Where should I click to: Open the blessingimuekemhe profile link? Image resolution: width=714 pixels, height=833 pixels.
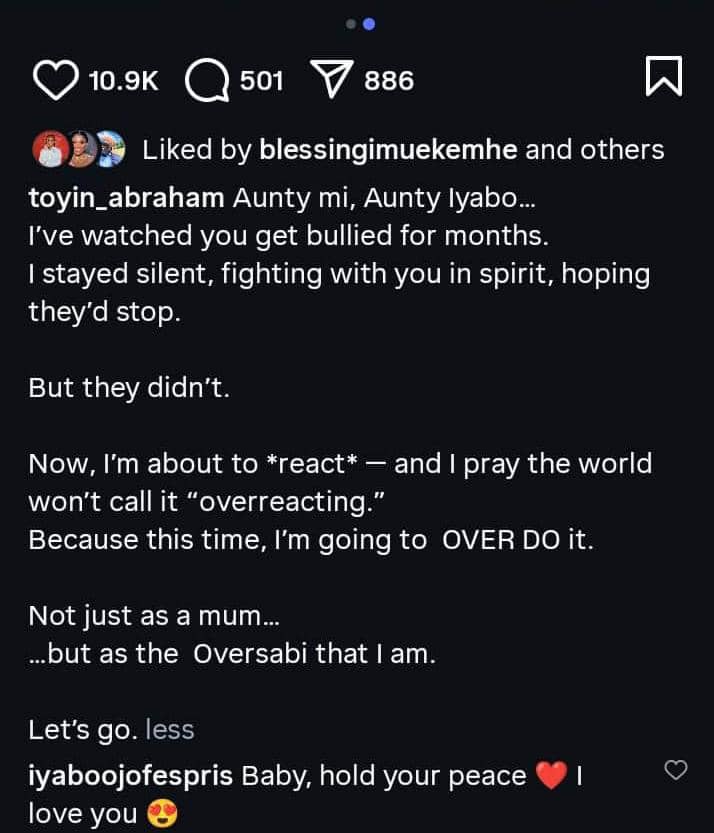(388, 150)
